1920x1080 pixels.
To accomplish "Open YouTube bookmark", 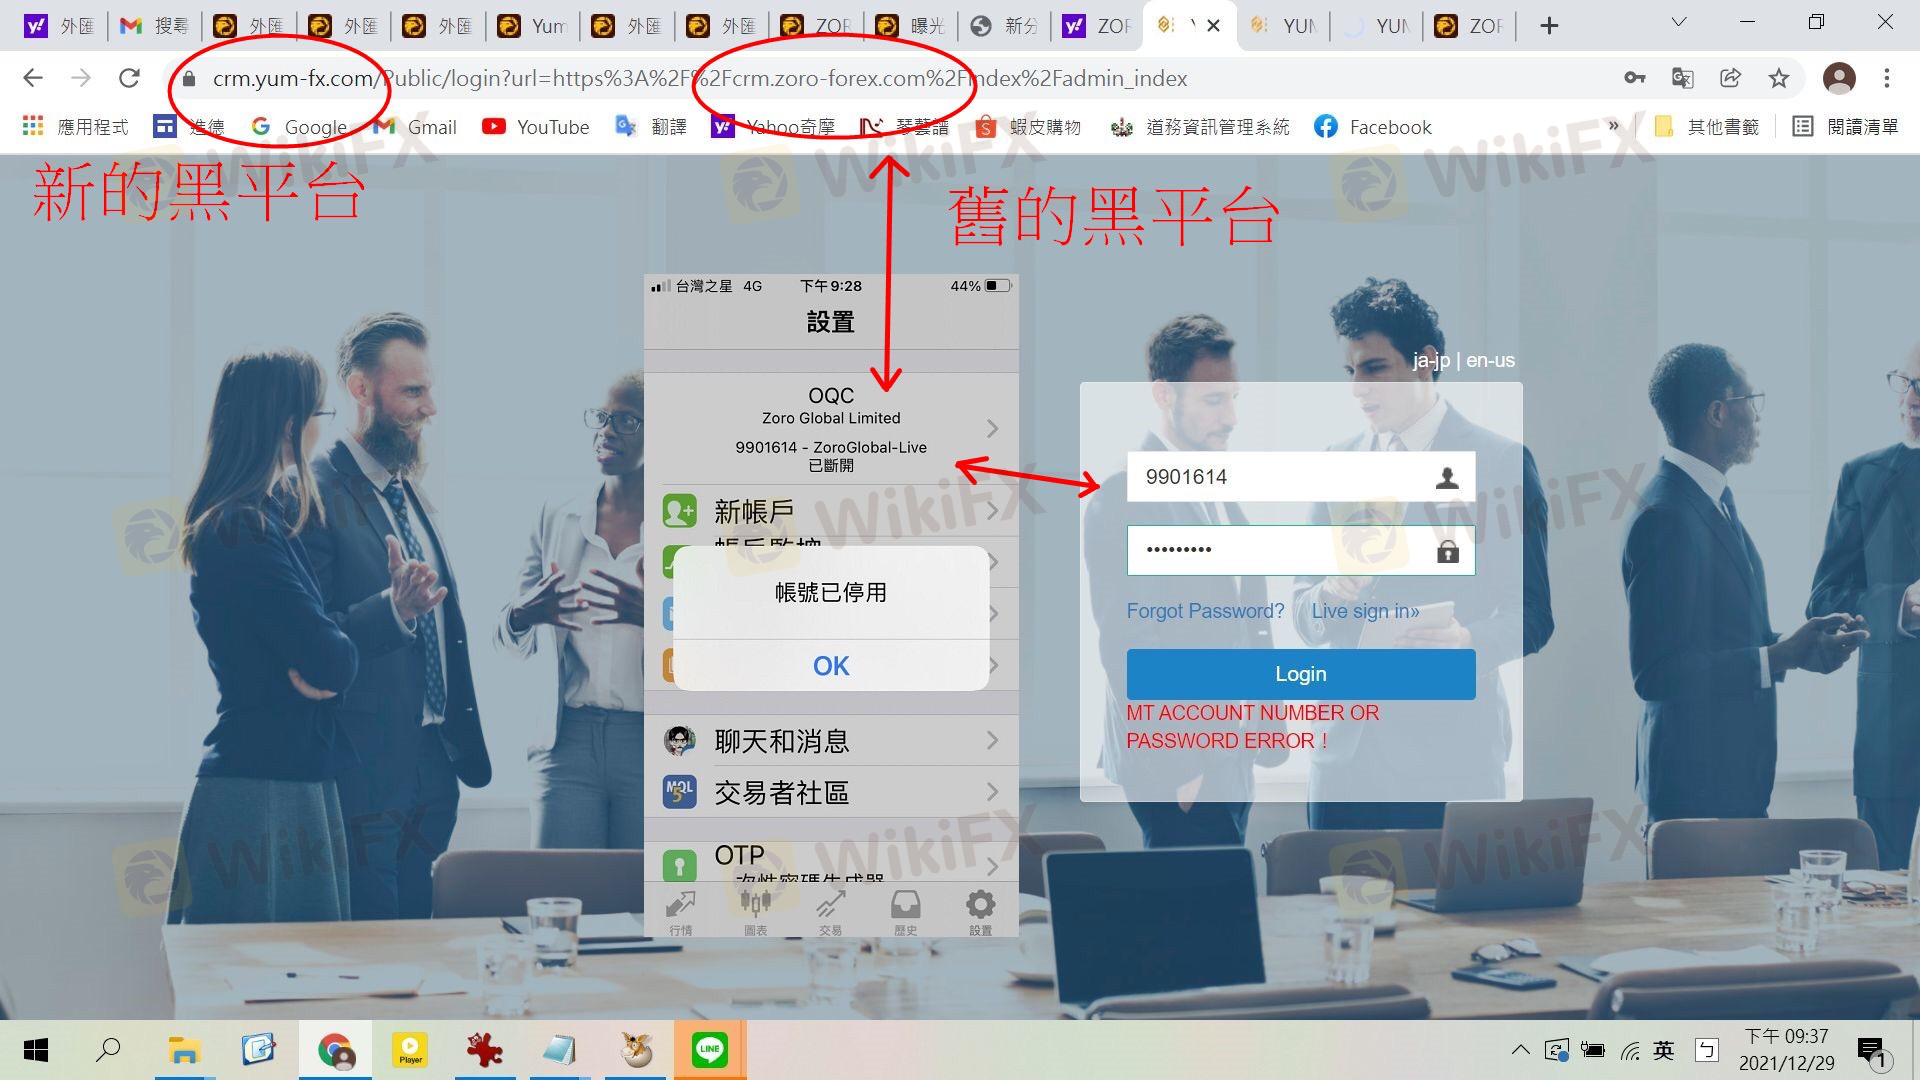I will point(536,127).
